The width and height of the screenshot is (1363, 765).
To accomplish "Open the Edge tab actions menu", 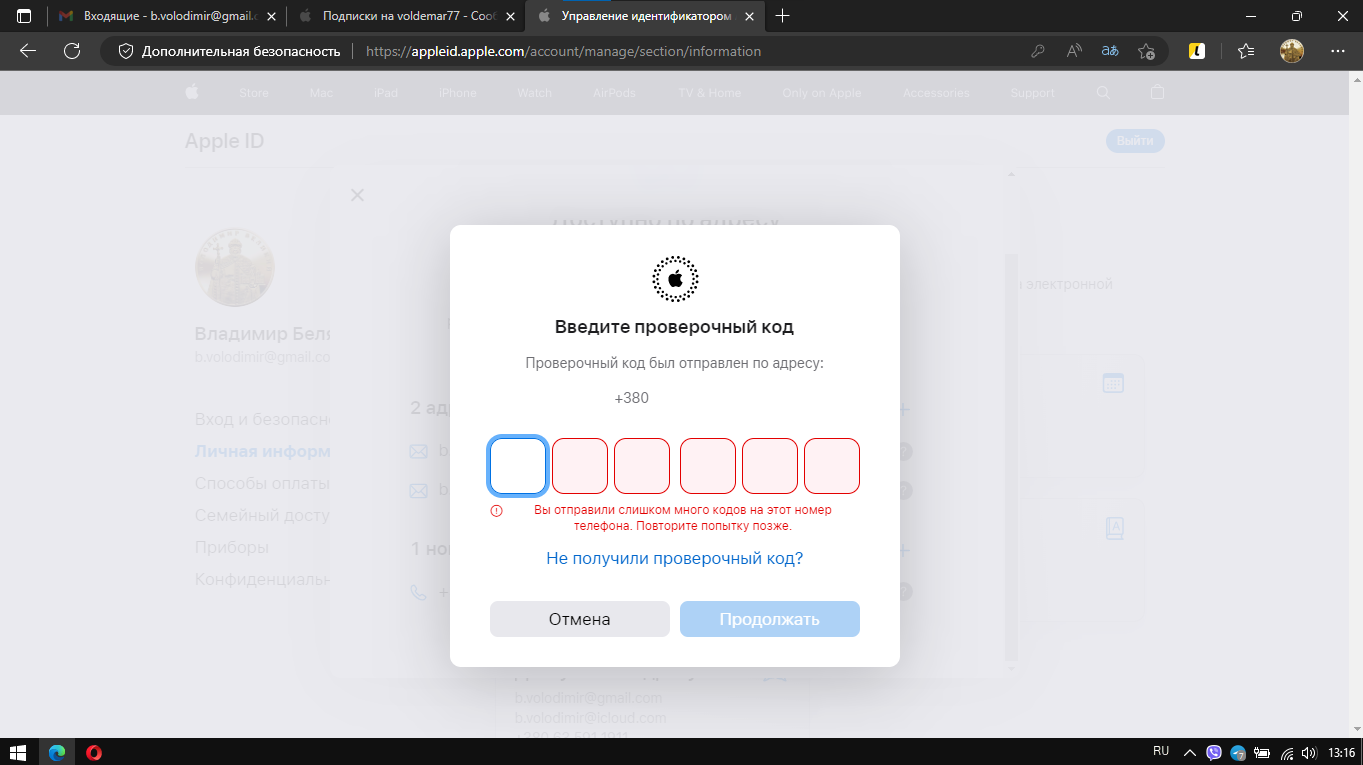I will point(24,16).
